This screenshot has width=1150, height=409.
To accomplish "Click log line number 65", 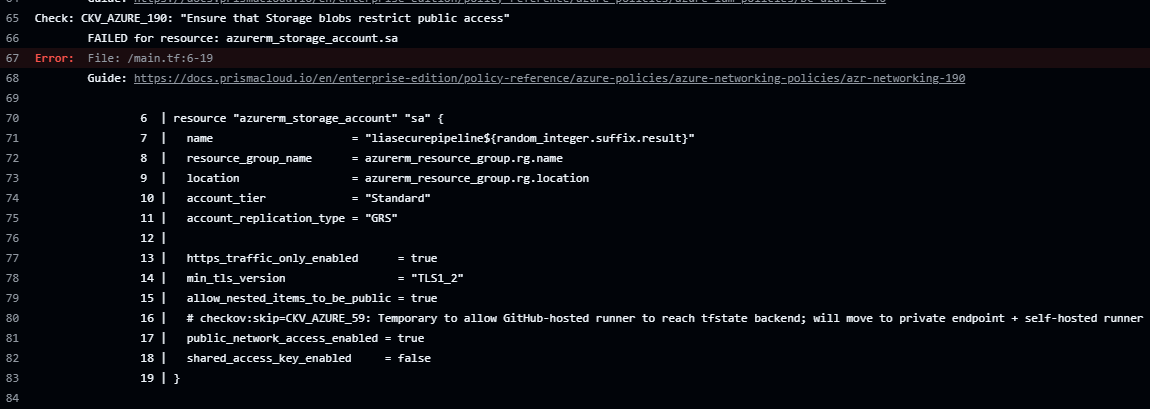I will (12, 18).
